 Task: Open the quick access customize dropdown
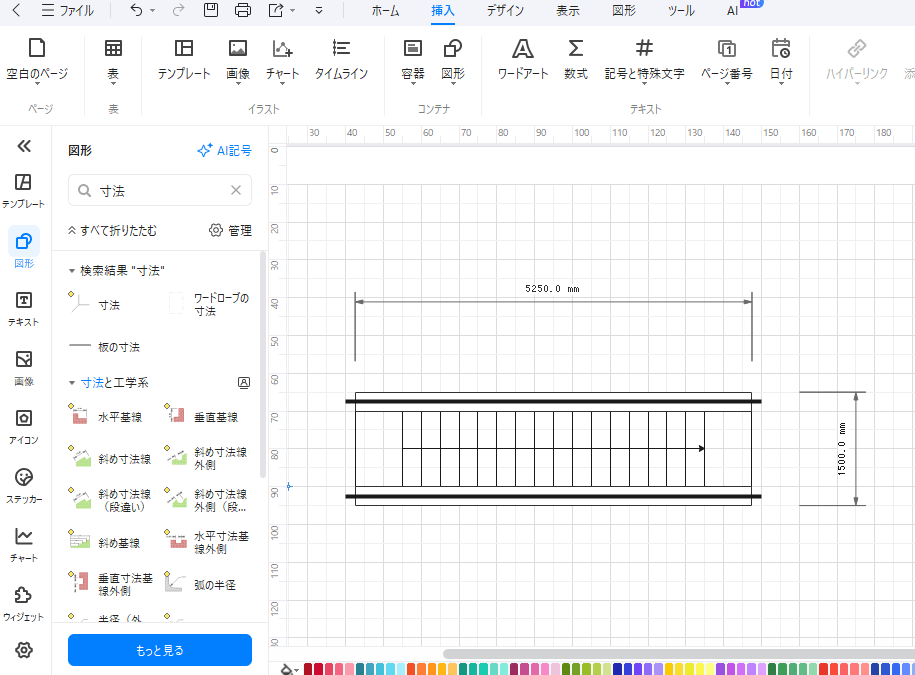[319, 11]
